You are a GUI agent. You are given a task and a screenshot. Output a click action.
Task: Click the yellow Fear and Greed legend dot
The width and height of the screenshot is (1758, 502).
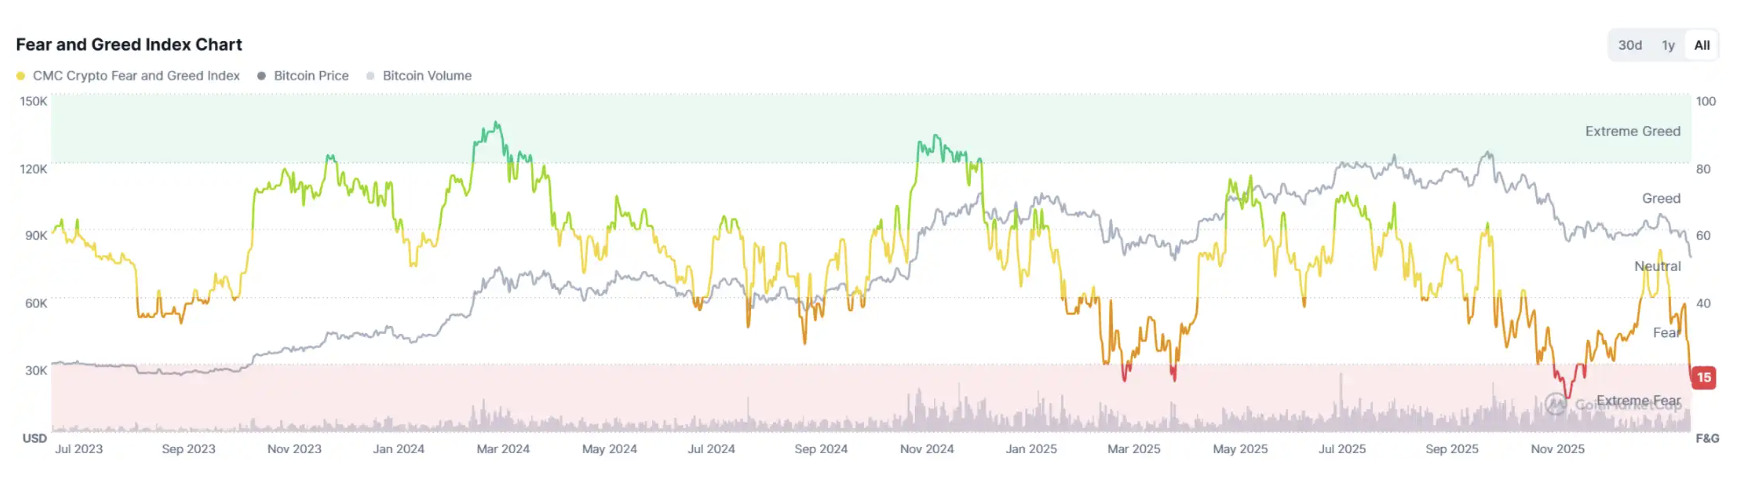(21, 76)
